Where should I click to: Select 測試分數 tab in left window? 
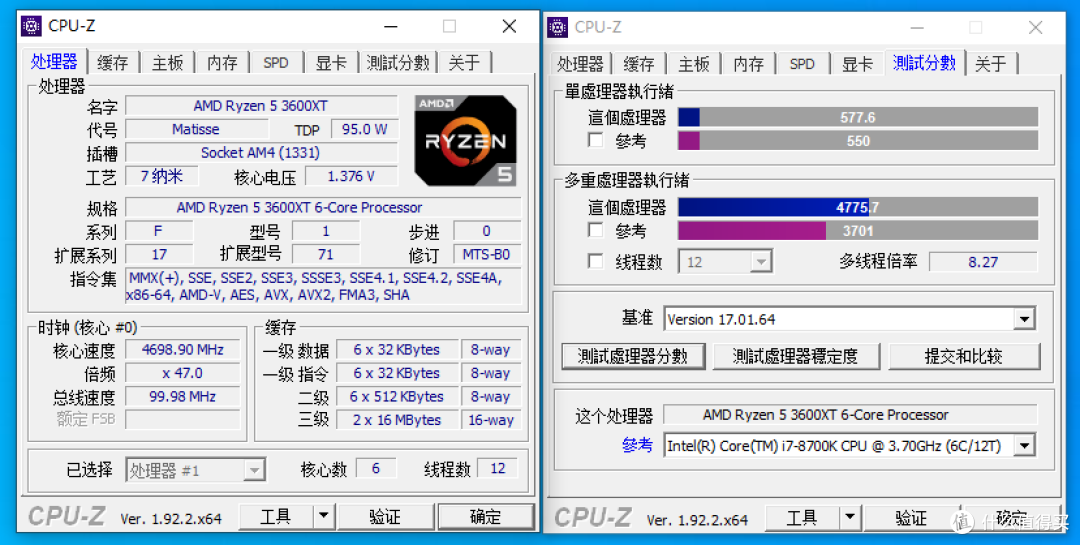pos(398,63)
